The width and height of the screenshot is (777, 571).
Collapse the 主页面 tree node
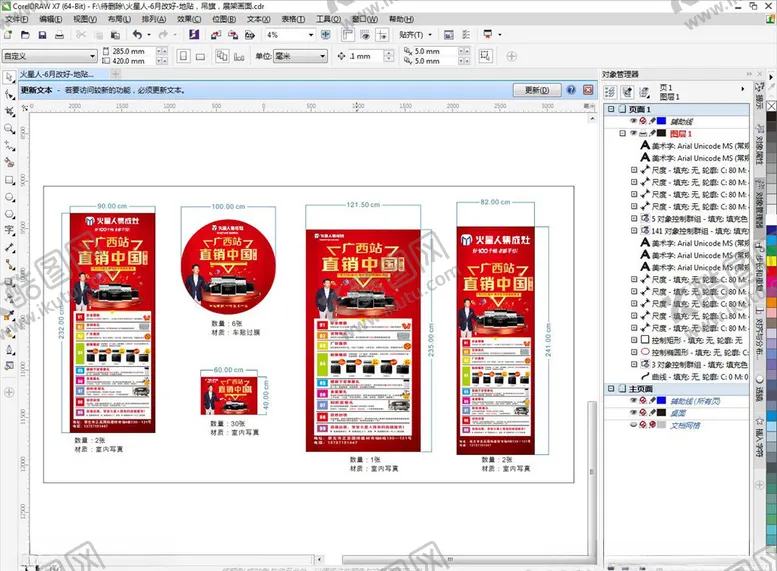pos(610,389)
